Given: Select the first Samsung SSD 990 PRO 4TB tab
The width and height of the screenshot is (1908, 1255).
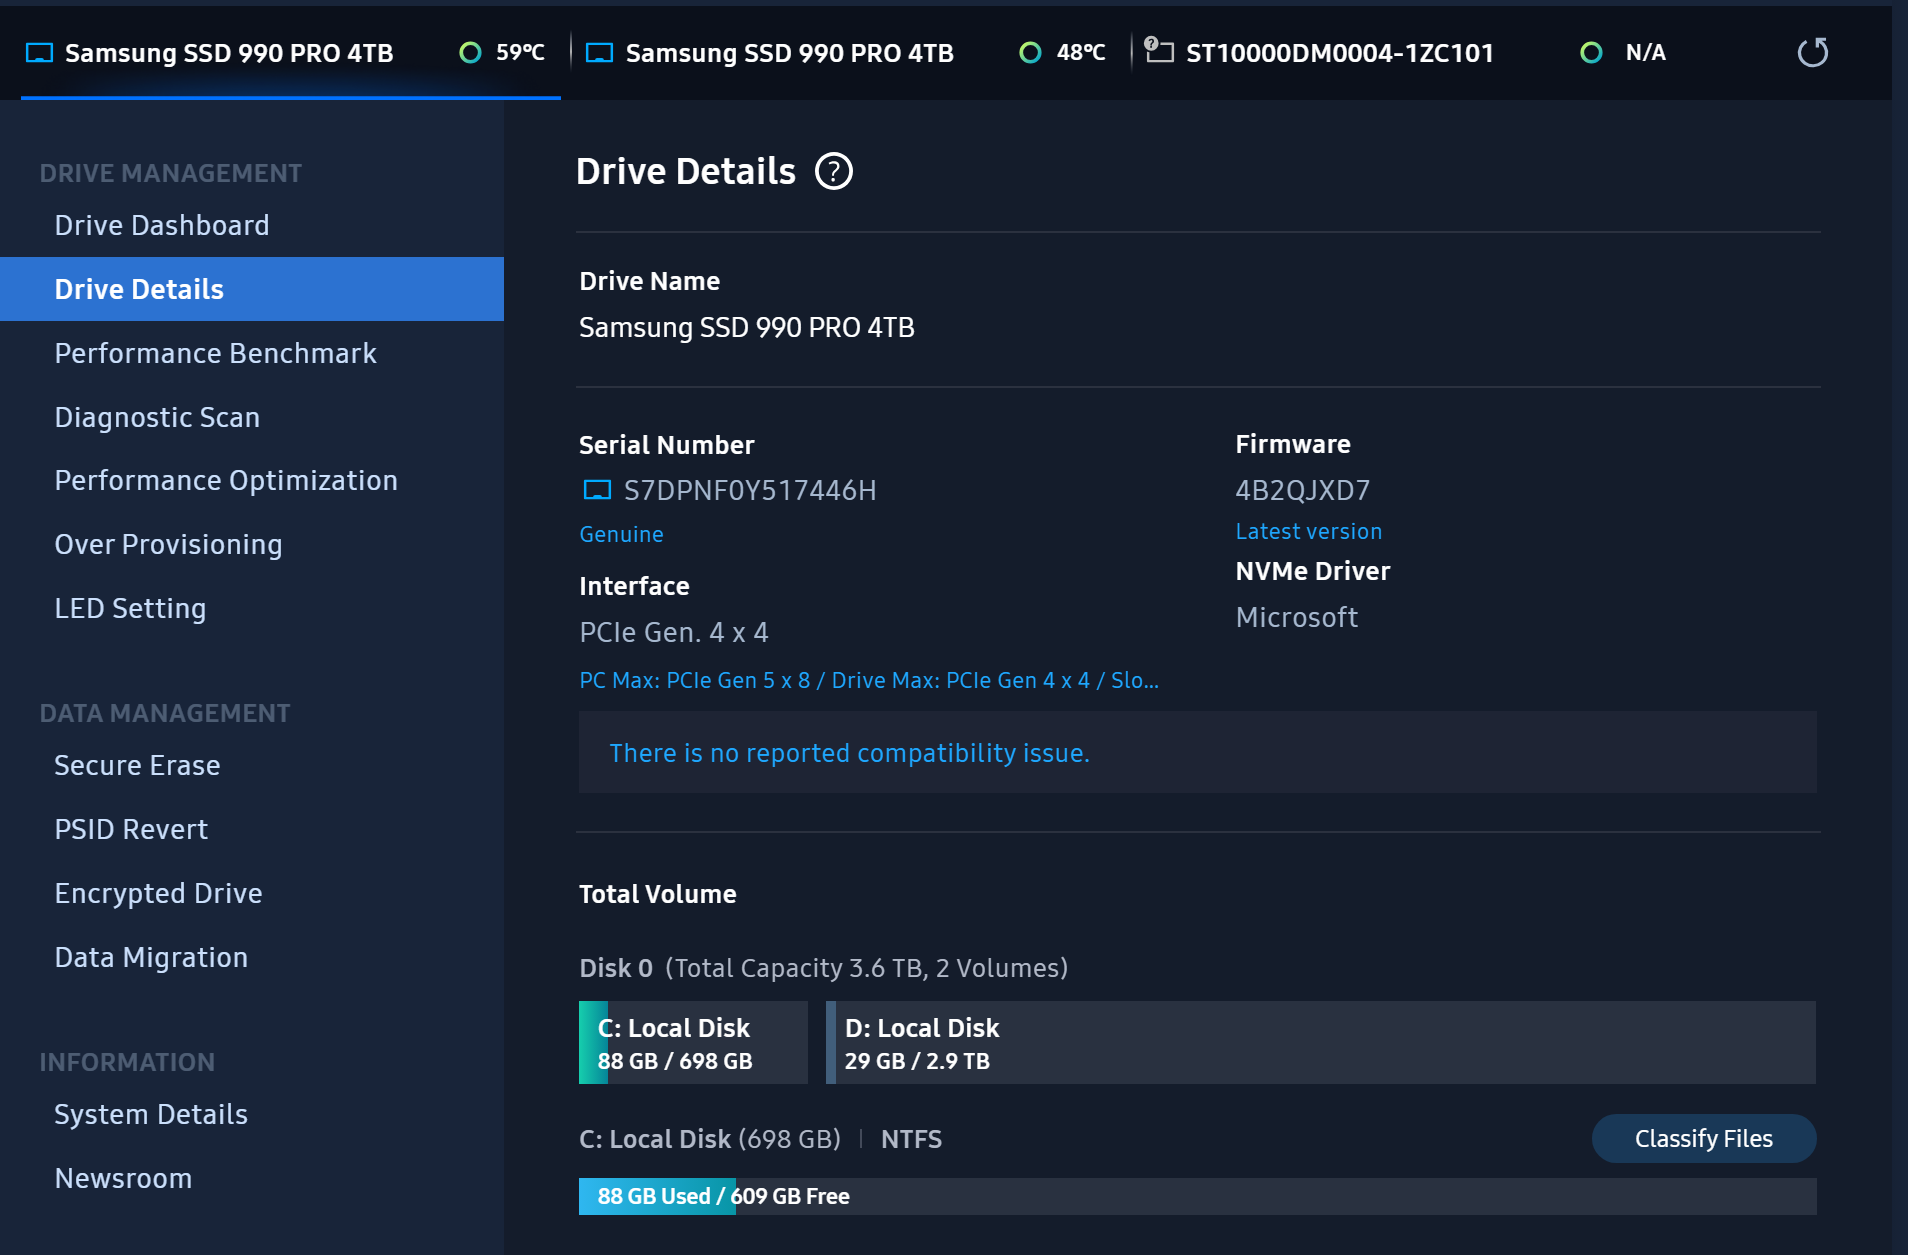Looking at the screenshot, I should (290, 53).
